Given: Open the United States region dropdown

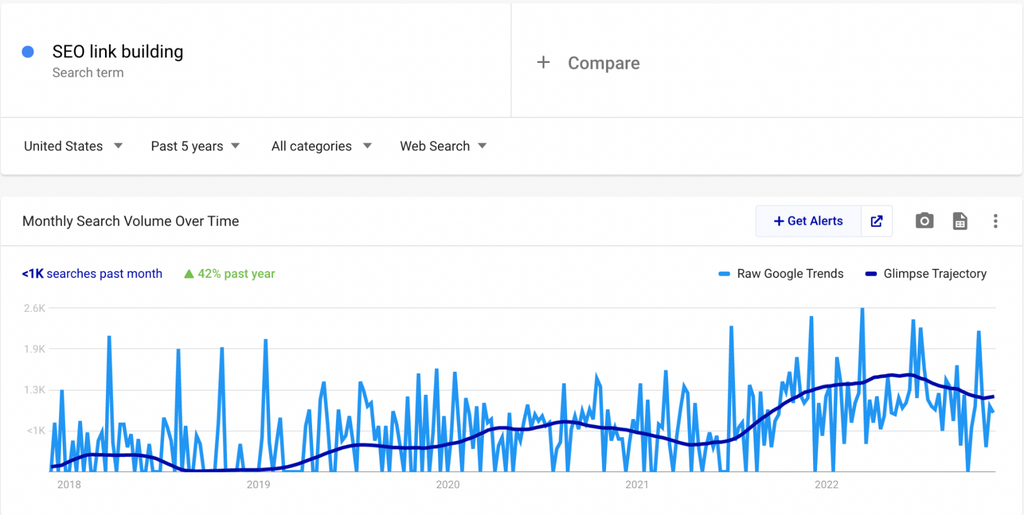Looking at the screenshot, I should coord(73,146).
